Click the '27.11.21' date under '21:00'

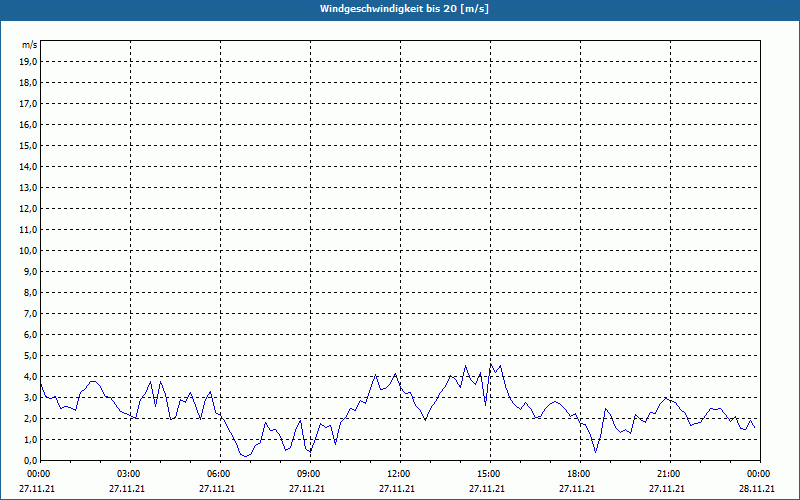(667, 488)
